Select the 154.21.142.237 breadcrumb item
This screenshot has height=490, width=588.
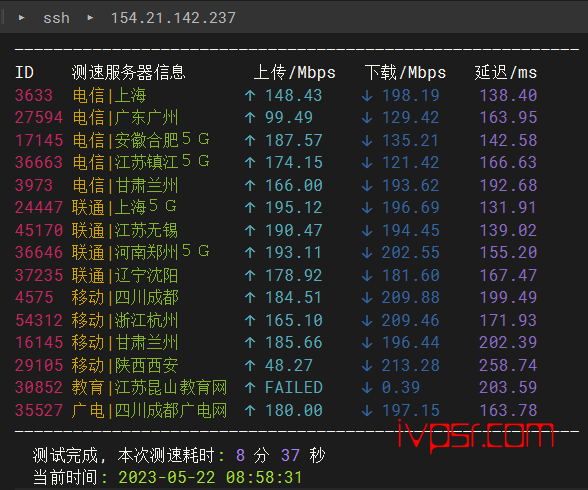(x=173, y=18)
